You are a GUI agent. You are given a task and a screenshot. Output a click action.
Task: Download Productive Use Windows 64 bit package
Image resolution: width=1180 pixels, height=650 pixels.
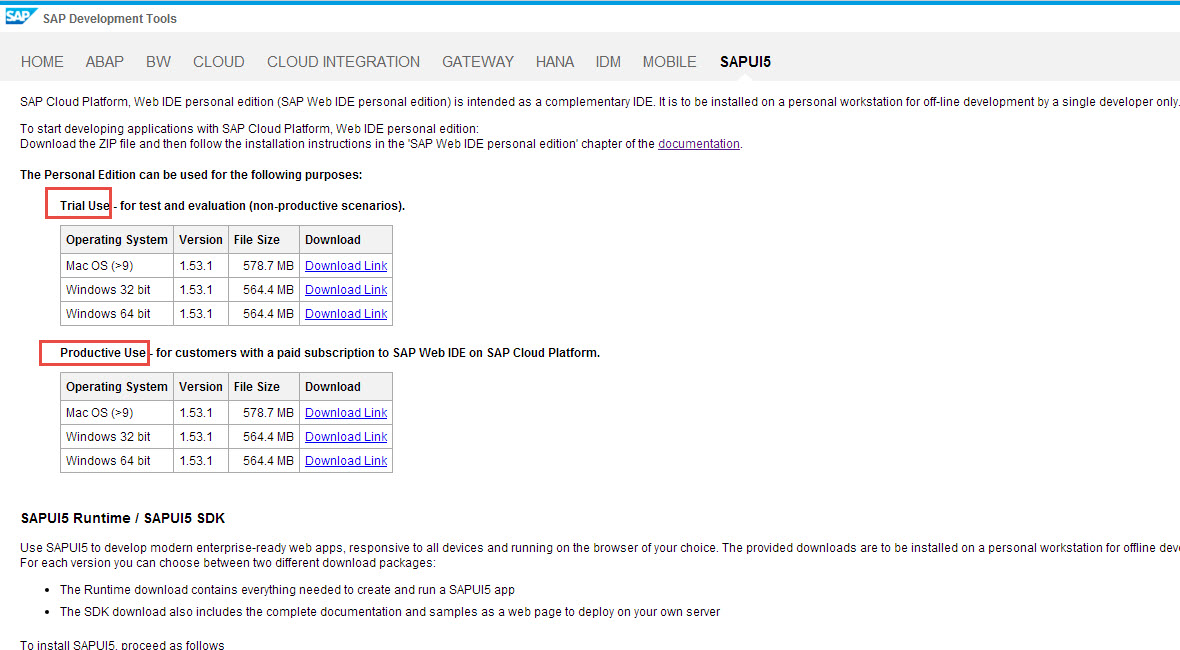346,461
